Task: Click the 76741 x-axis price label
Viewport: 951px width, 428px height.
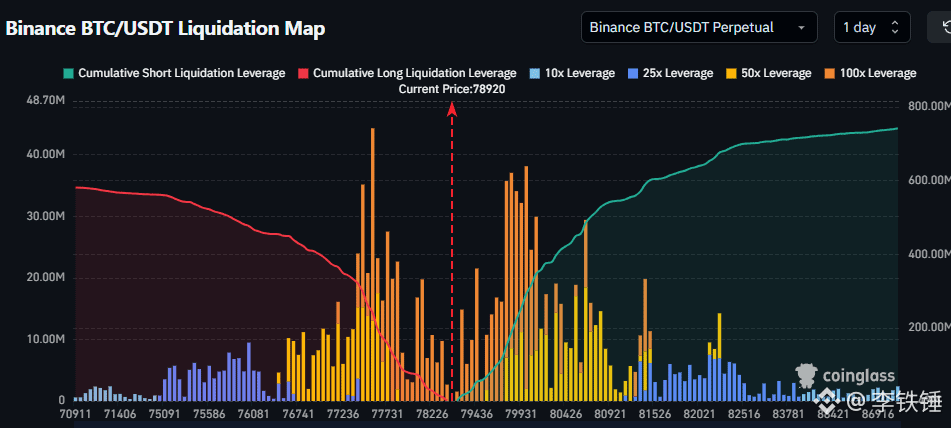Action: tap(297, 415)
